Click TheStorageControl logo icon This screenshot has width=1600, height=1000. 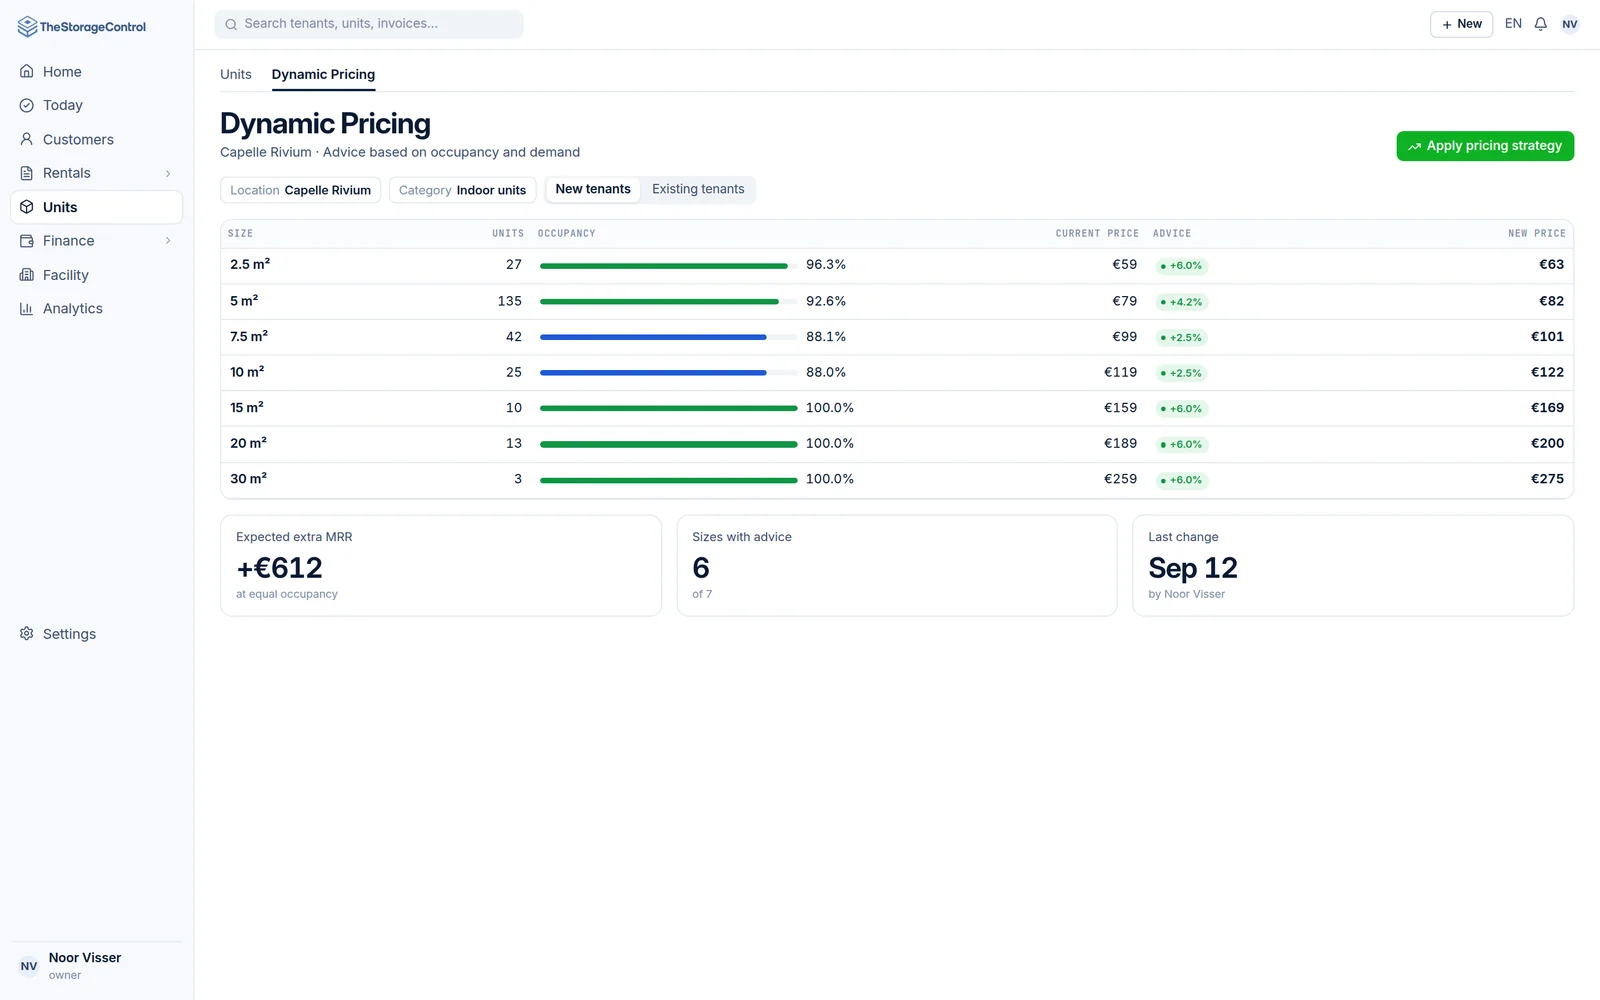tap(27, 27)
